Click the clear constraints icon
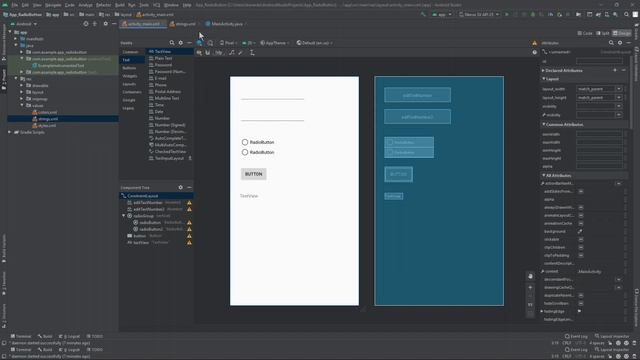Image resolution: width=640 pixels, height=360 pixels. 231,53
